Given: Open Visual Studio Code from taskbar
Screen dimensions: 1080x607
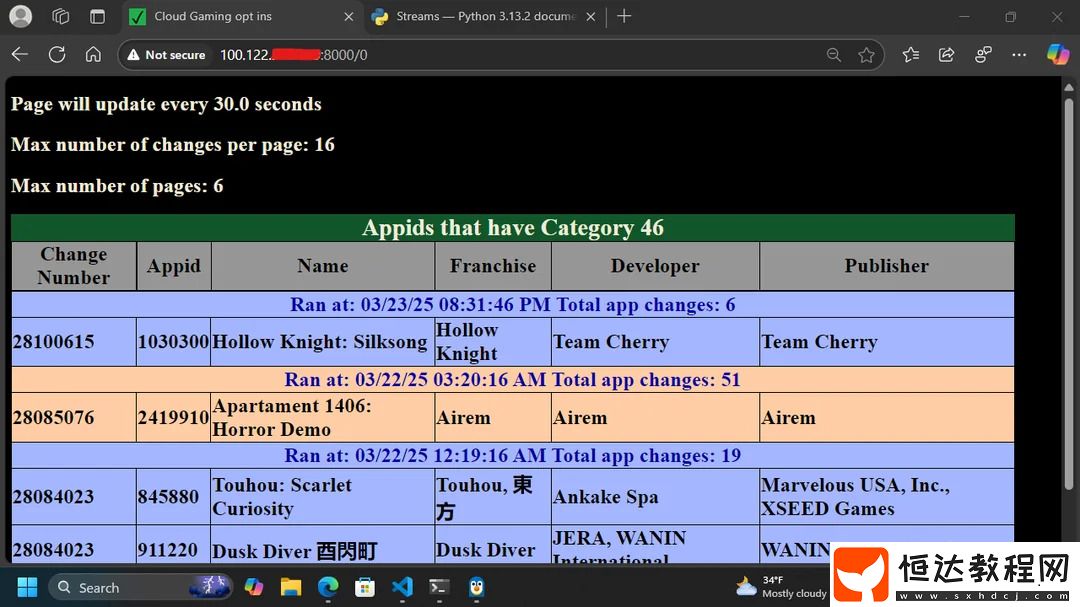Looking at the screenshot, I should click(x=402, y=587).
